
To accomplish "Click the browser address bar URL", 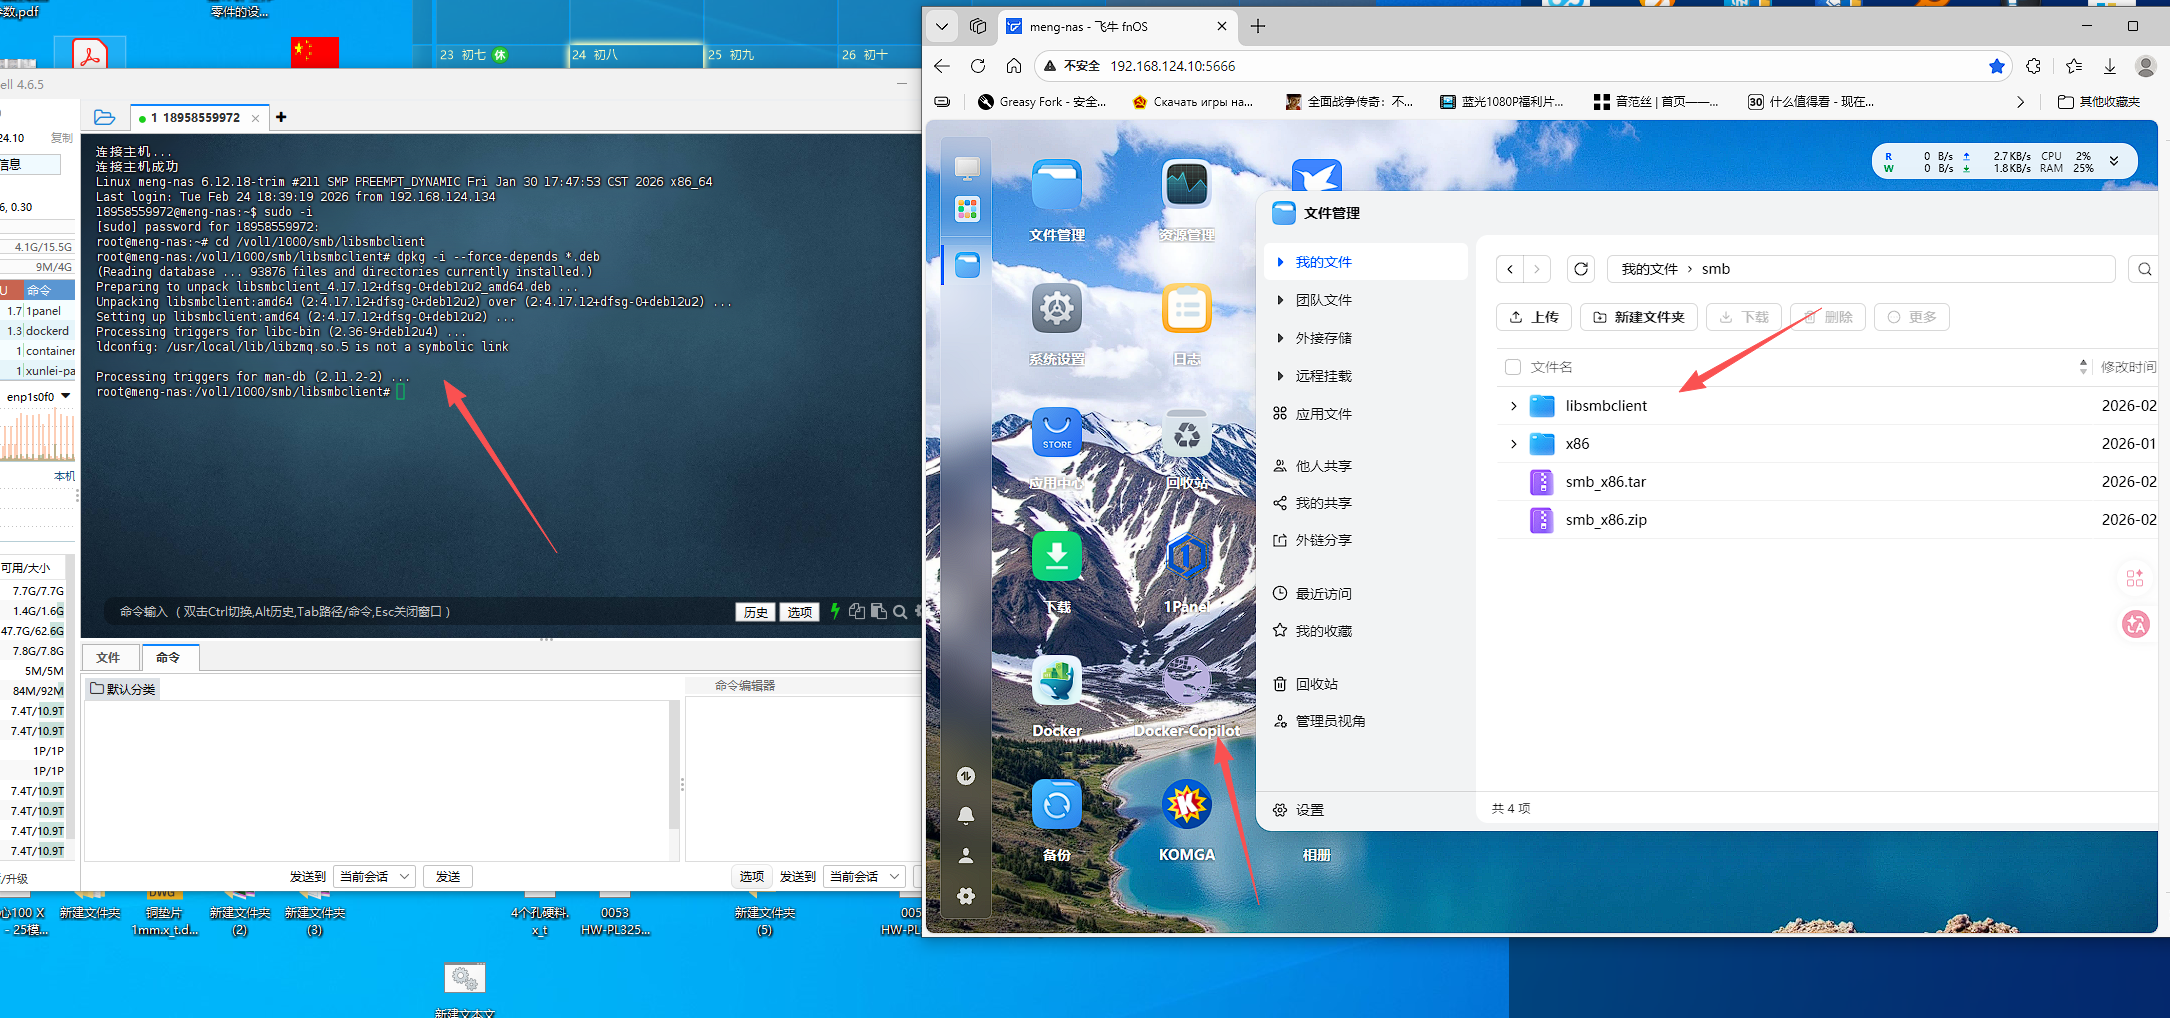I will coord(1172,66).
